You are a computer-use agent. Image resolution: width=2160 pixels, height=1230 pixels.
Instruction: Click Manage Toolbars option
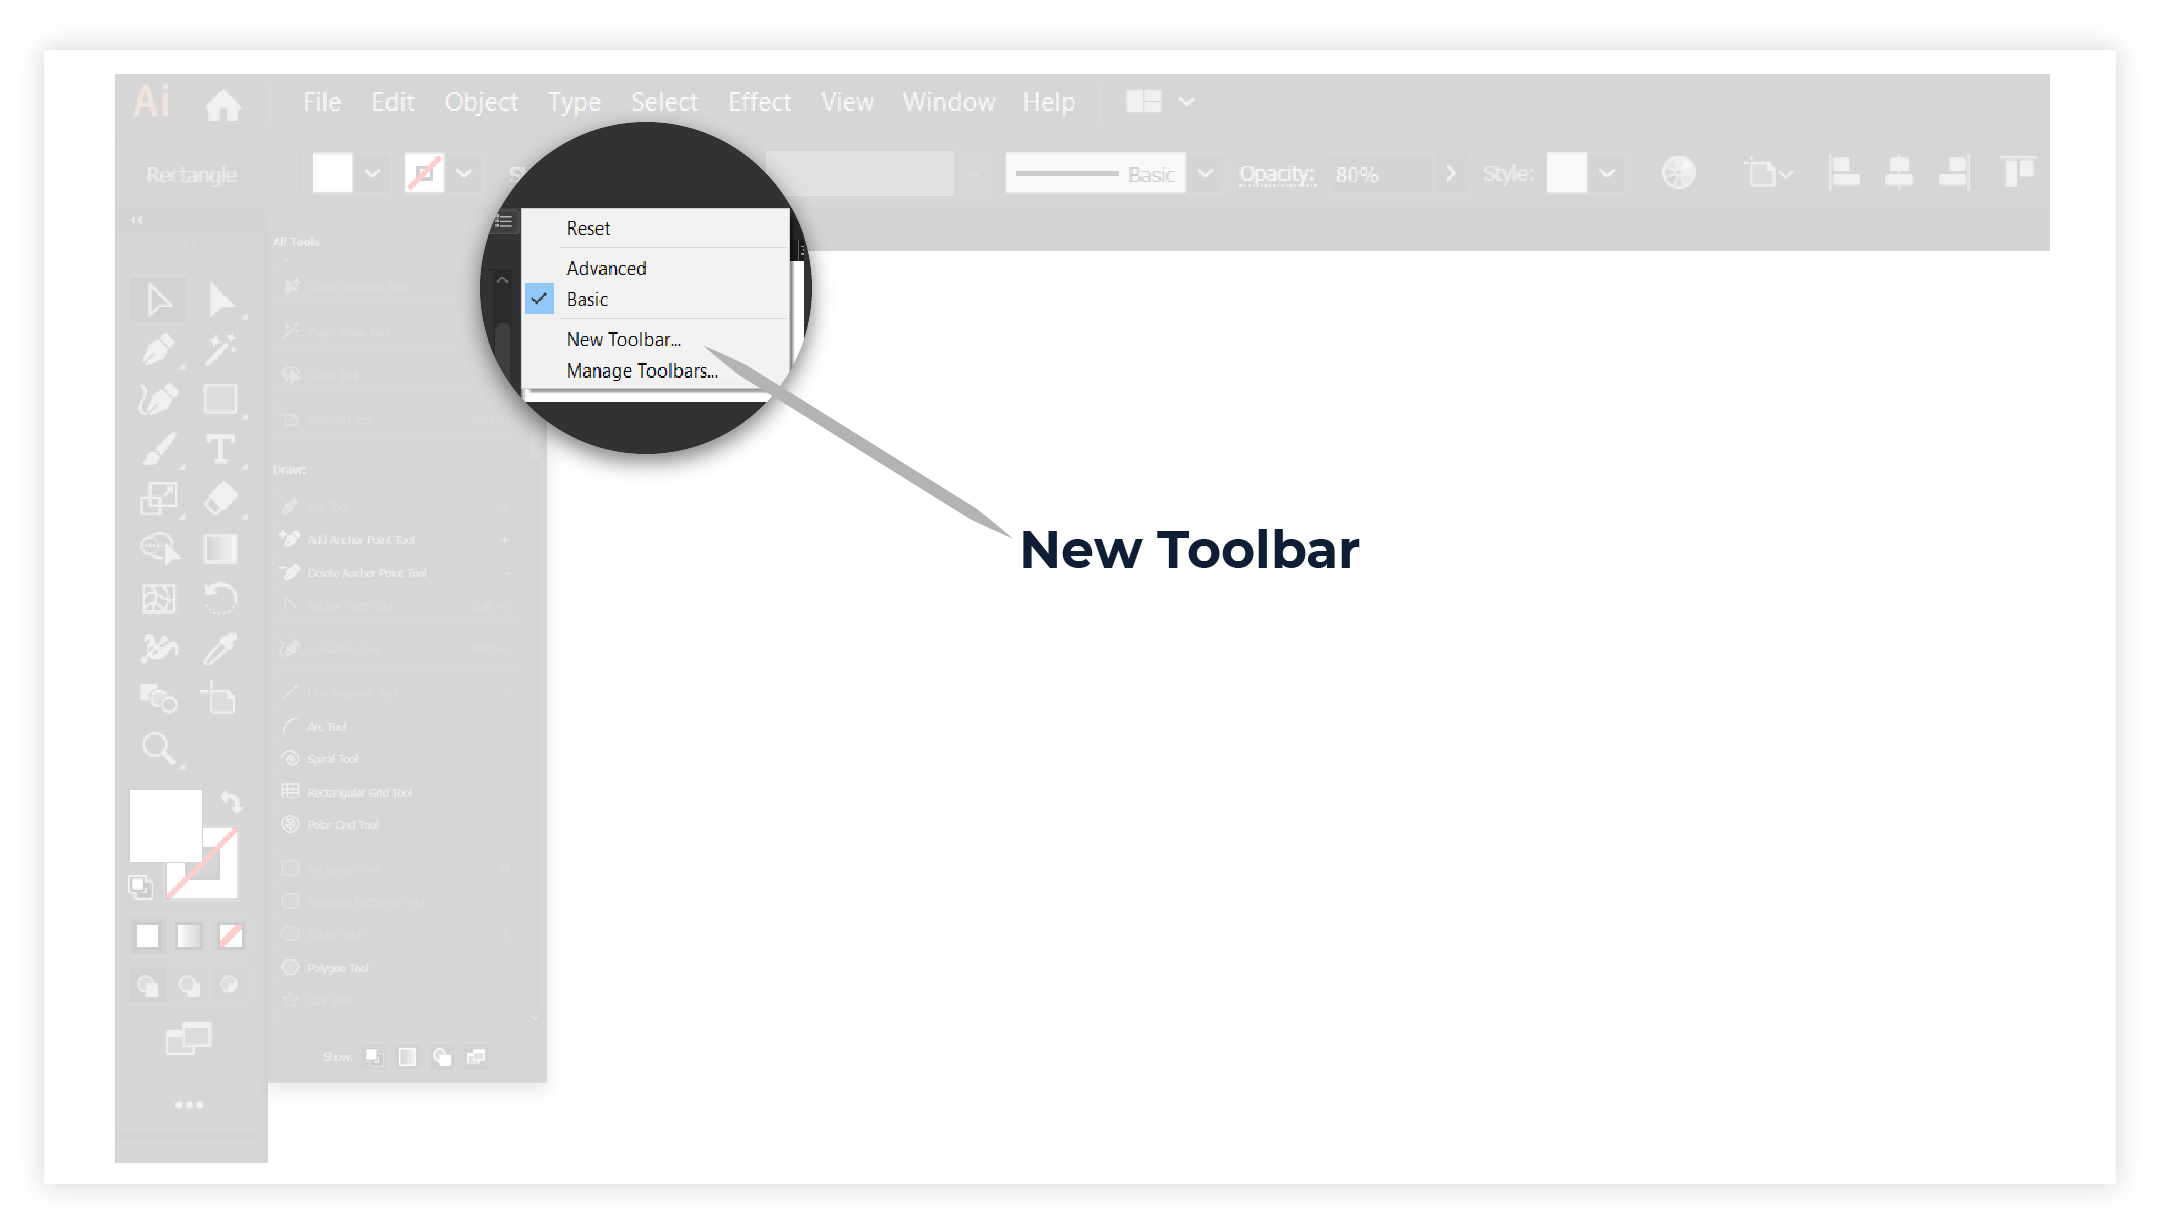642,371
